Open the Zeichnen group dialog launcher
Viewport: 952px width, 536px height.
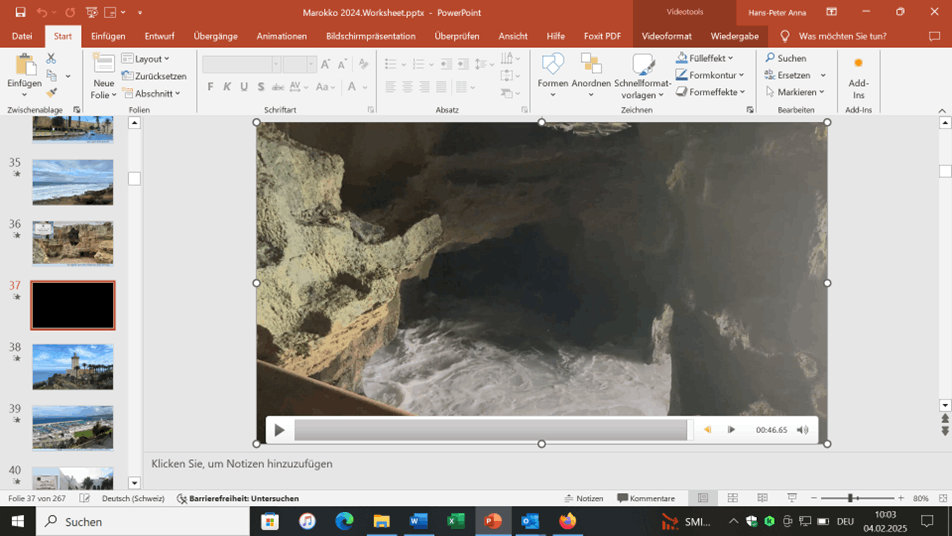click(750, 110)
